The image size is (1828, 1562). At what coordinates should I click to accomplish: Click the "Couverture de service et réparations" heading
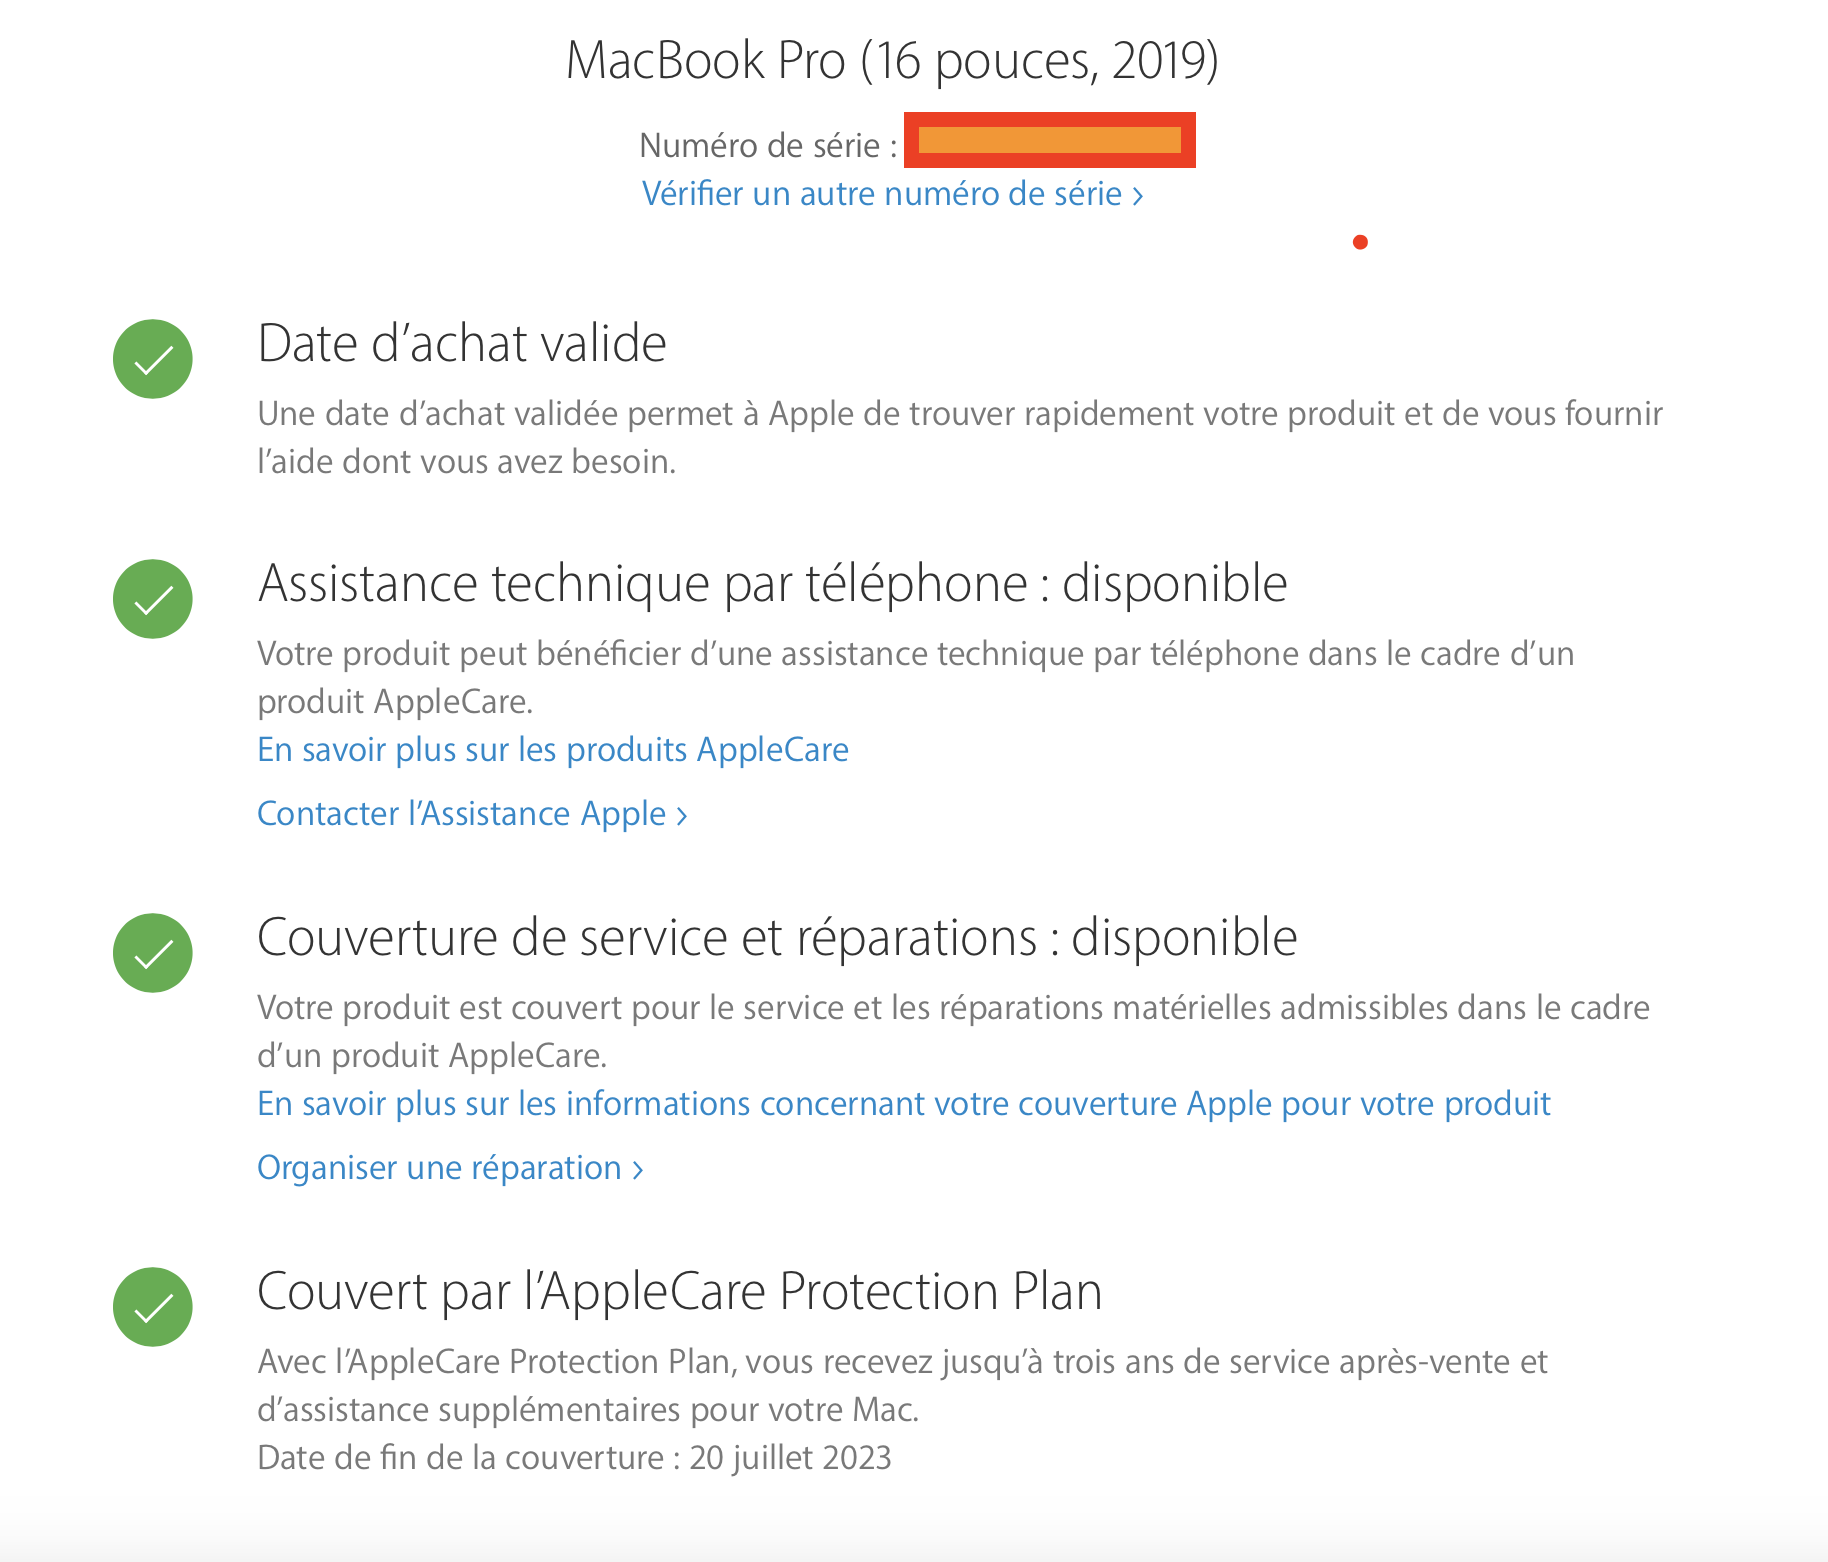tap(777, 938)
